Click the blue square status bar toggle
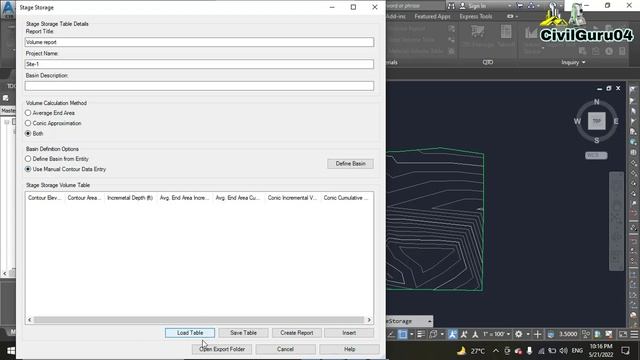The height and width of the screenshot is (360, 640). tap(402, 334)
